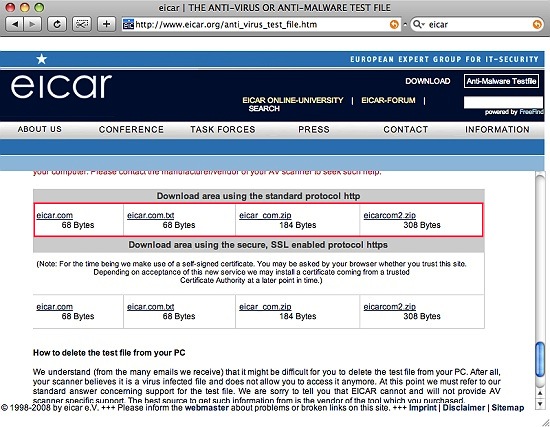
Task: Click the URL address field
Action: pyautogui.click(x=261, y=25)
